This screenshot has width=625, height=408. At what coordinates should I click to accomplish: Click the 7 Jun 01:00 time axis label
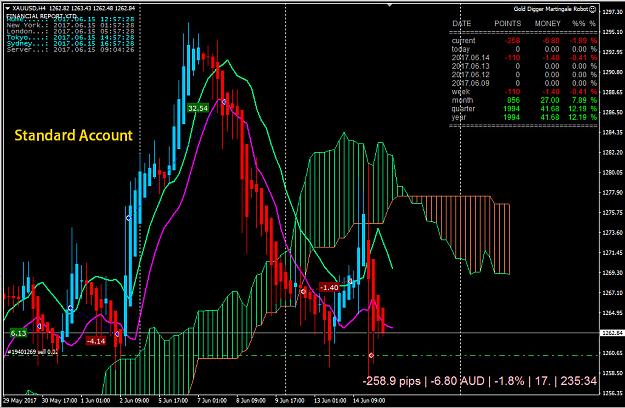pos(212,400)
